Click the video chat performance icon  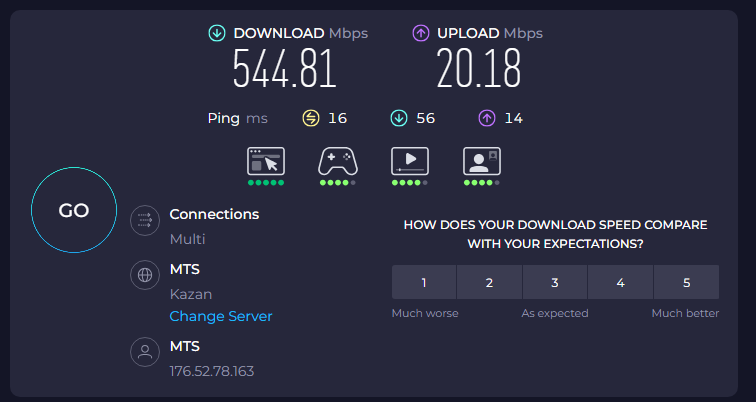pos(482,161)
